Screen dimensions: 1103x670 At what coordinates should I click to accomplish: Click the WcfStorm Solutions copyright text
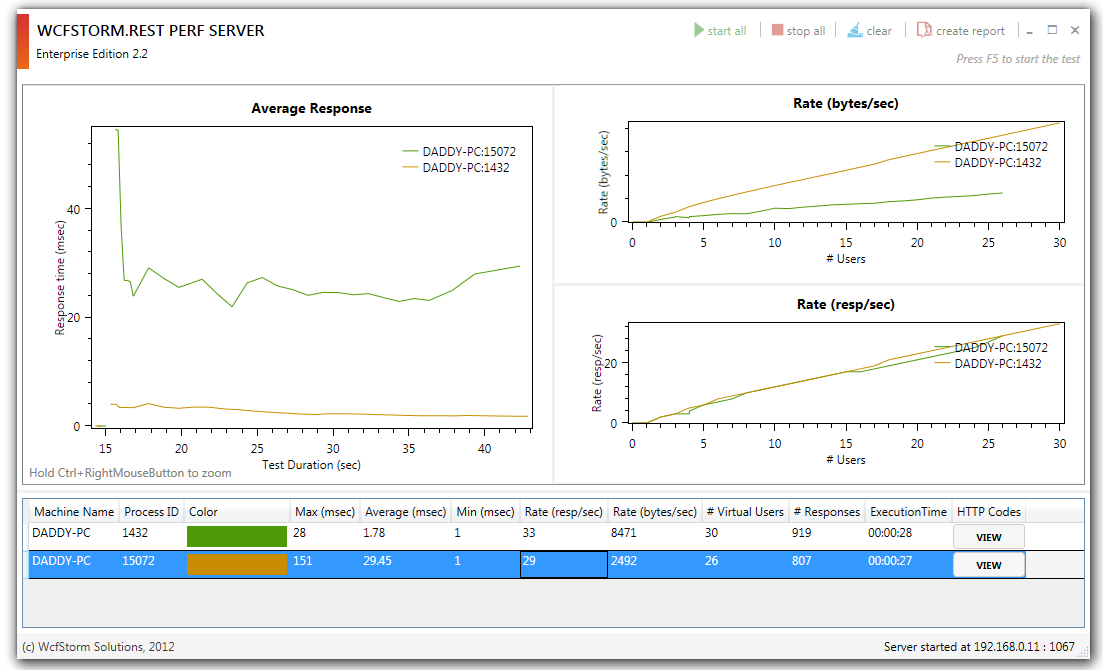(98, 647)
